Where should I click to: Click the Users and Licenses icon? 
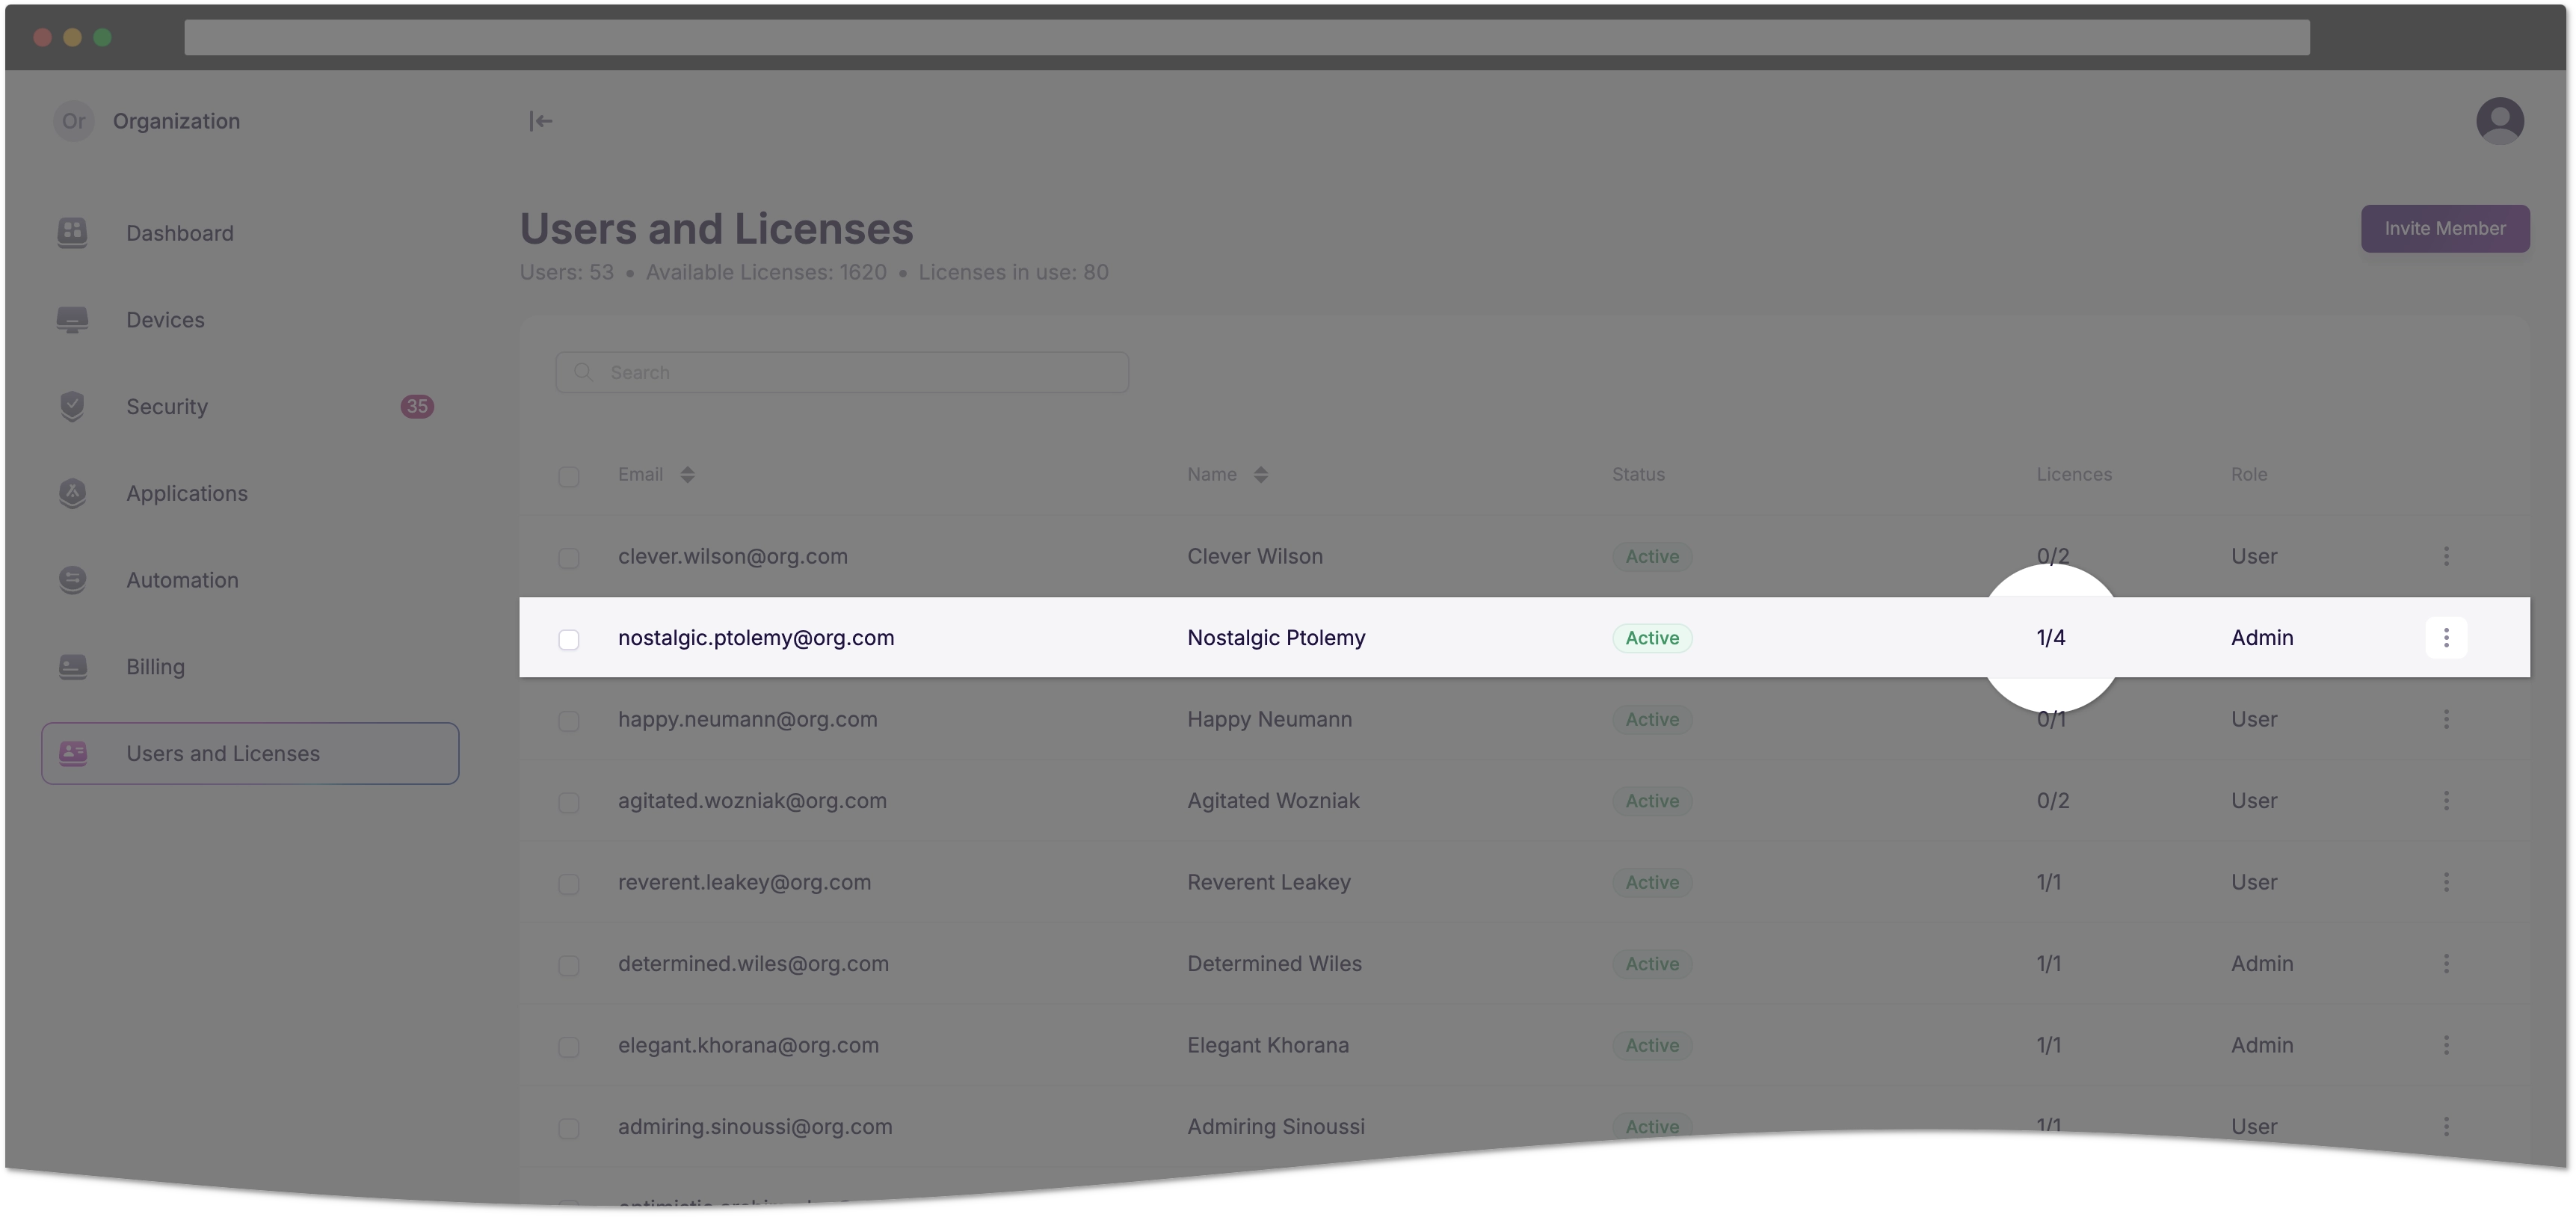[x=73, y=752]
